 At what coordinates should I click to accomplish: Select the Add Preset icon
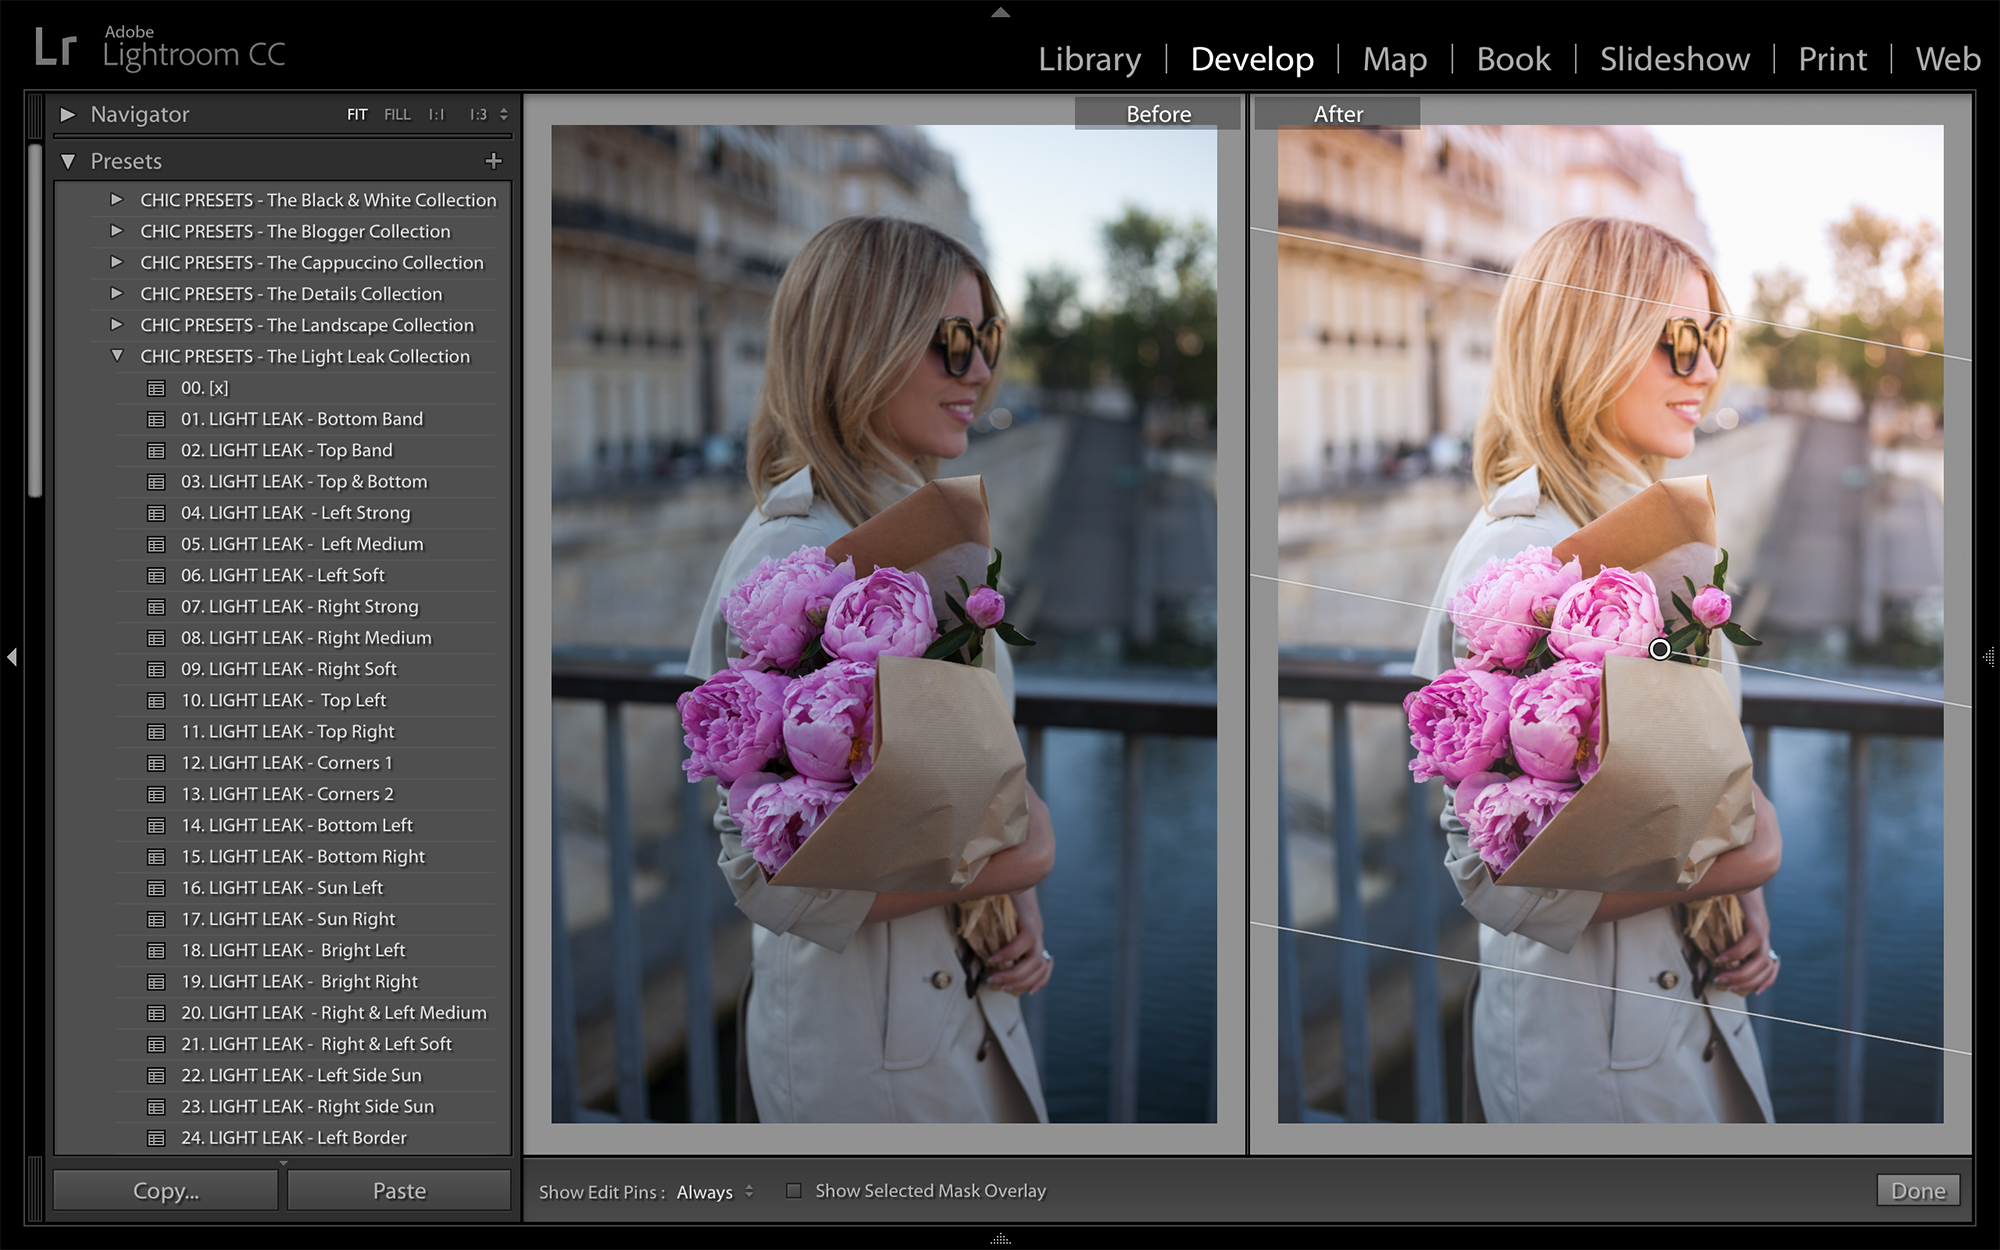(494, 161)
